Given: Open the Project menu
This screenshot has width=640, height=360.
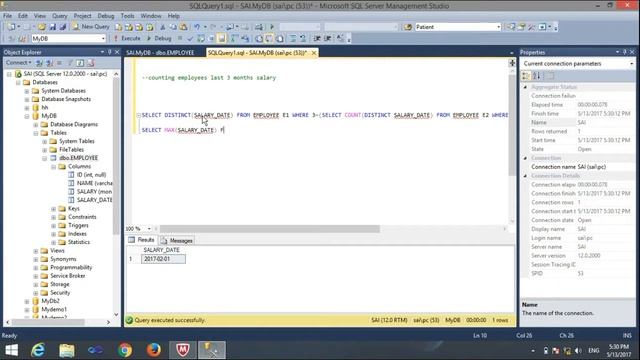Looking at the screenshot, I should coord(82,16).
